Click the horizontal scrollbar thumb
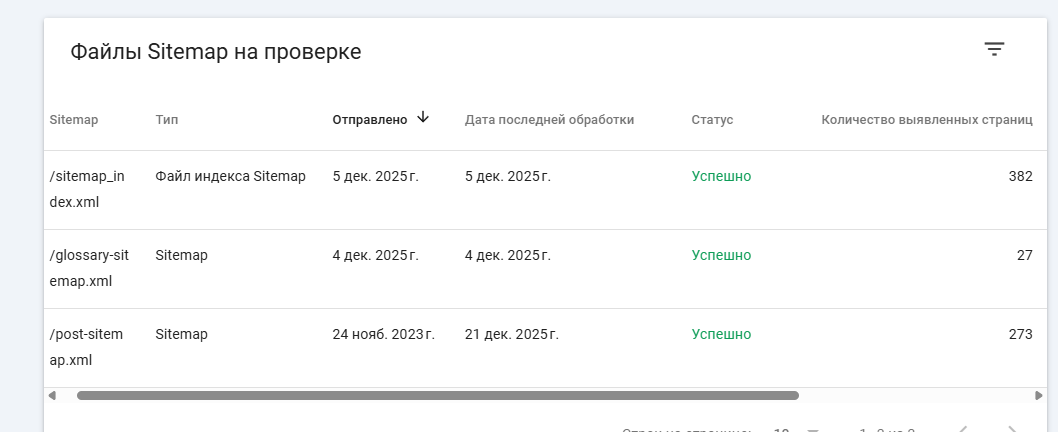The width and height of the screenshot is (1058, 432). (437, 396)
